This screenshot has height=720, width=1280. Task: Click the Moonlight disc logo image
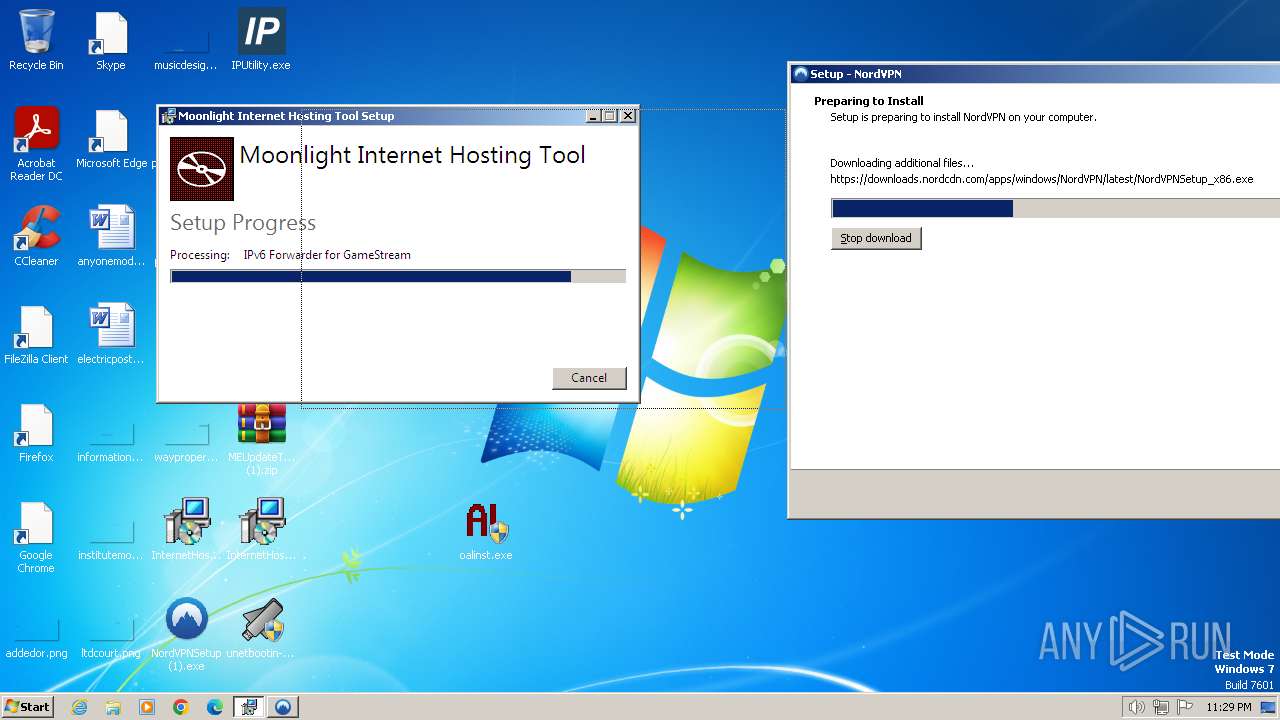coord(202,169)
